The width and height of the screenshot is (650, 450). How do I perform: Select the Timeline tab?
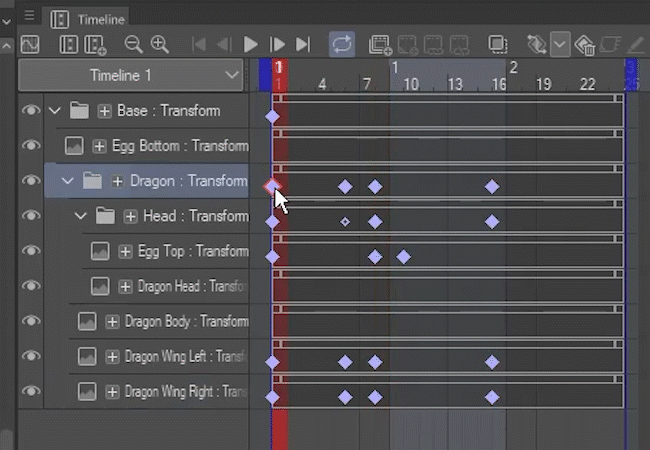pyautogui.click(x=87, y=19)
